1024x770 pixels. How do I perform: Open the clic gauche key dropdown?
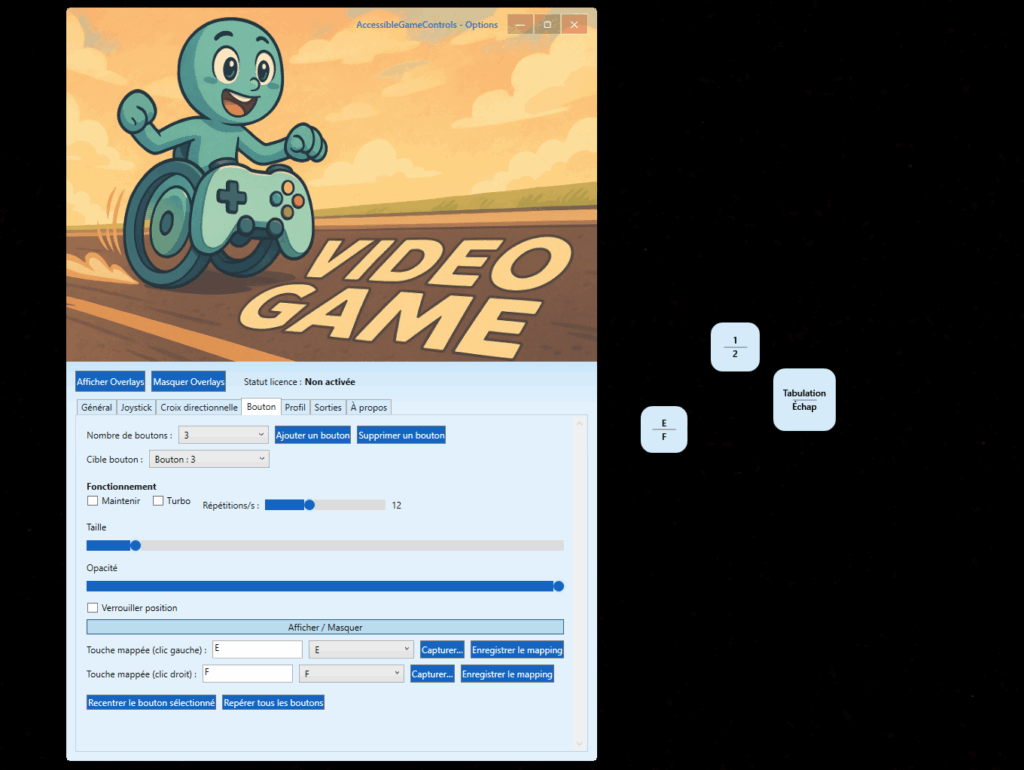(x=361, y=650)
